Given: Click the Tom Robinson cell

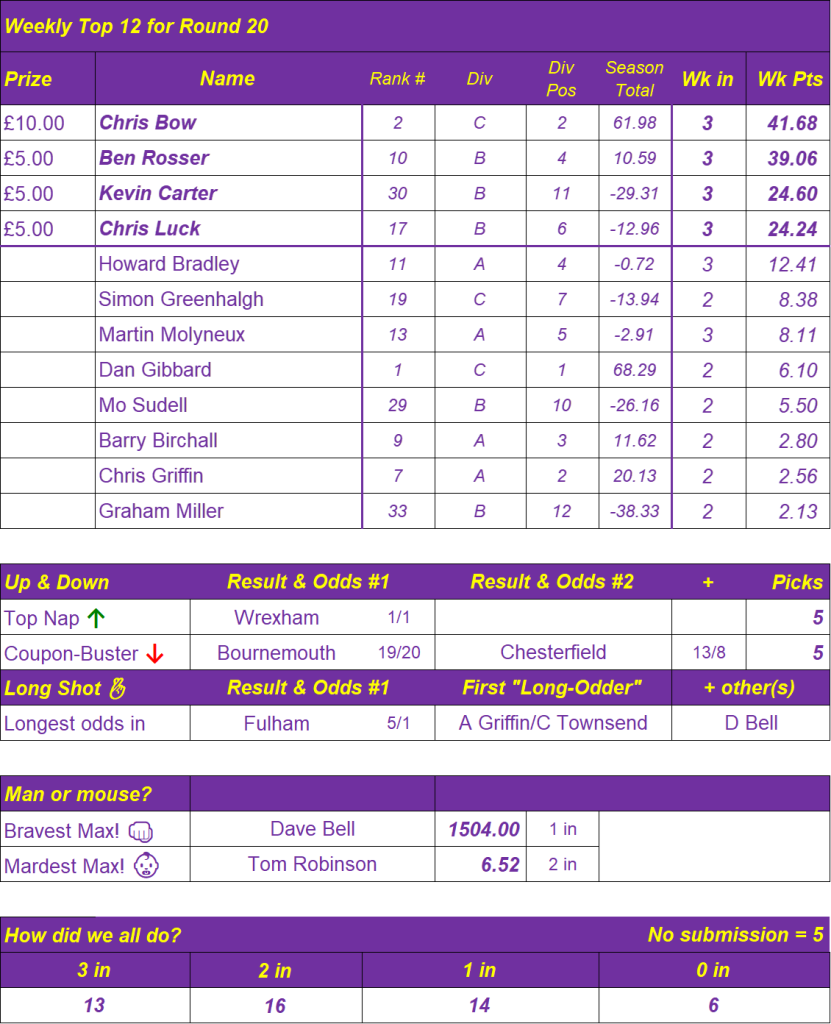Looking at the screenshot, I should click(x=312, y=864).
